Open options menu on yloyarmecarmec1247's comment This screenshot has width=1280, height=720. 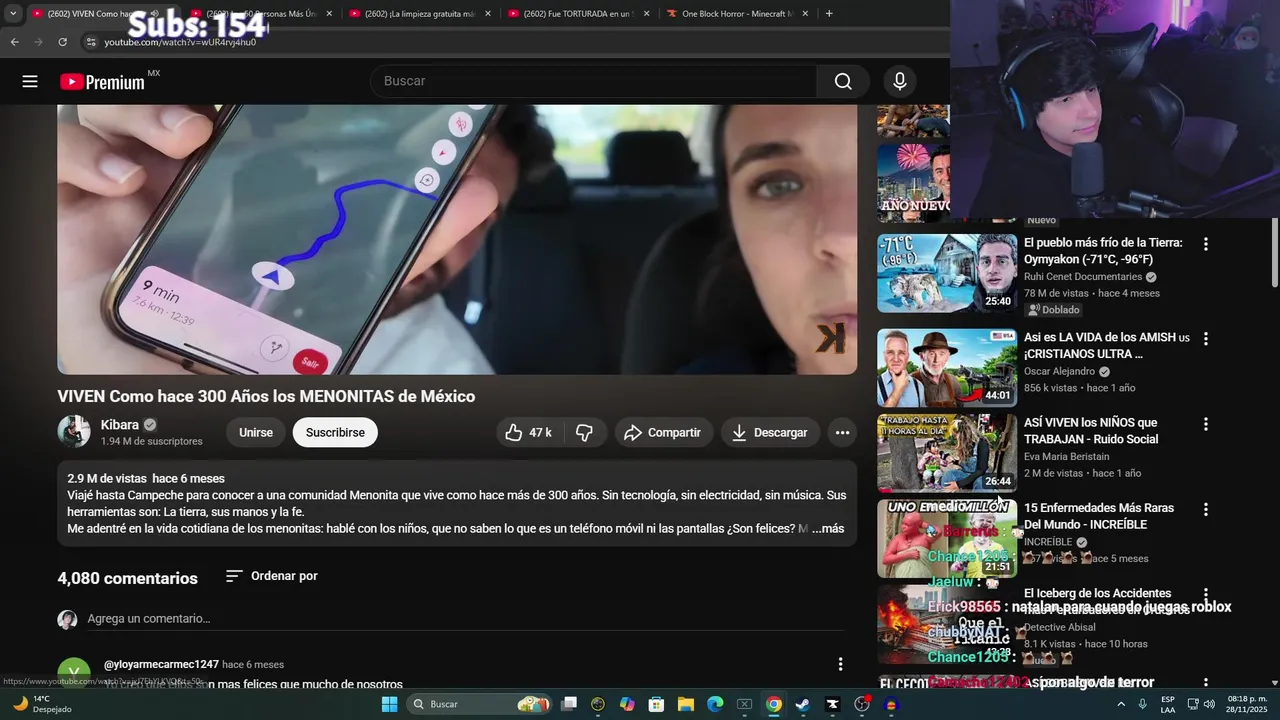tap(840, 664)
